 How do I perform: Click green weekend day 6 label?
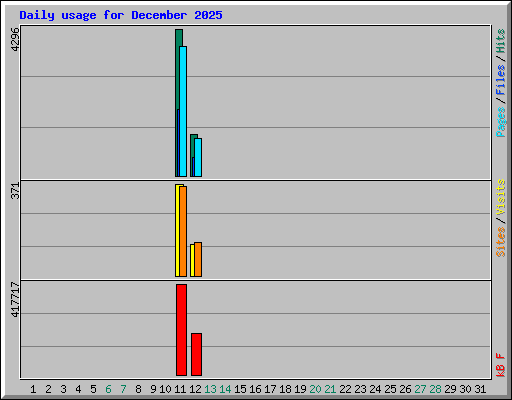coord(108,389)
